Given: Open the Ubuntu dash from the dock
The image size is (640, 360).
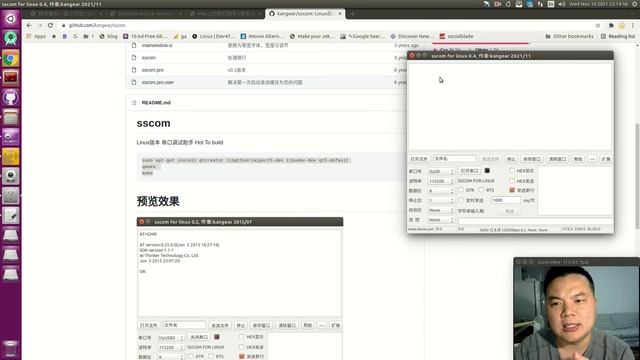Looking at the screenshot, I should 11,19.
